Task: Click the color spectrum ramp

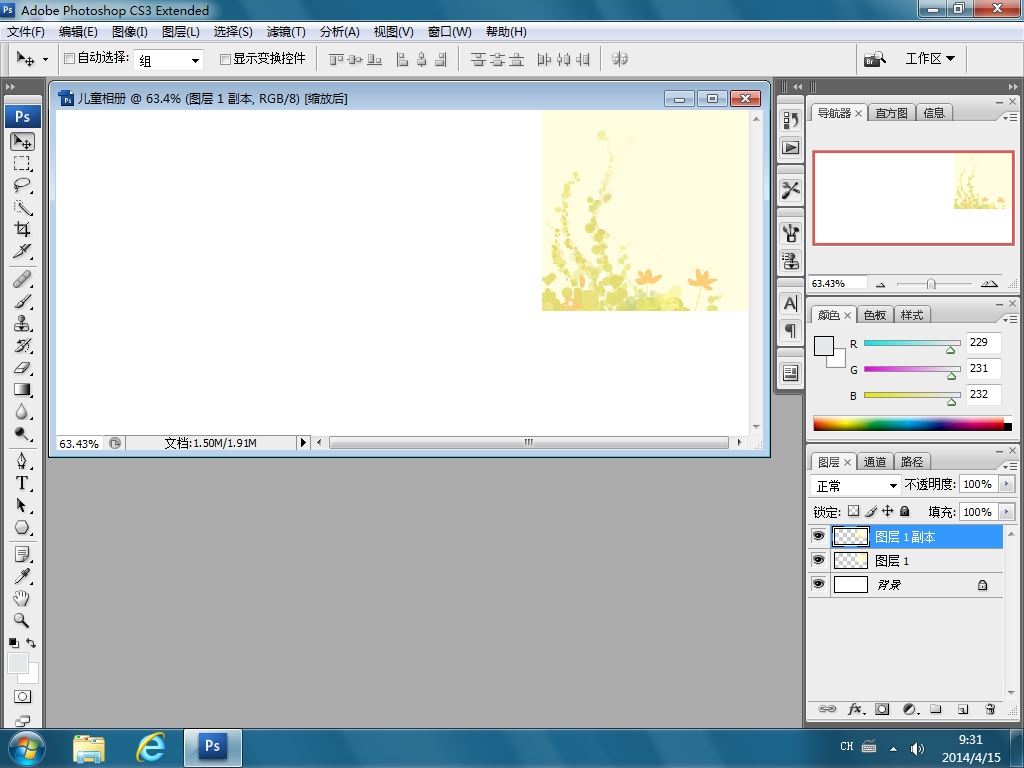Action: (912, 424)
